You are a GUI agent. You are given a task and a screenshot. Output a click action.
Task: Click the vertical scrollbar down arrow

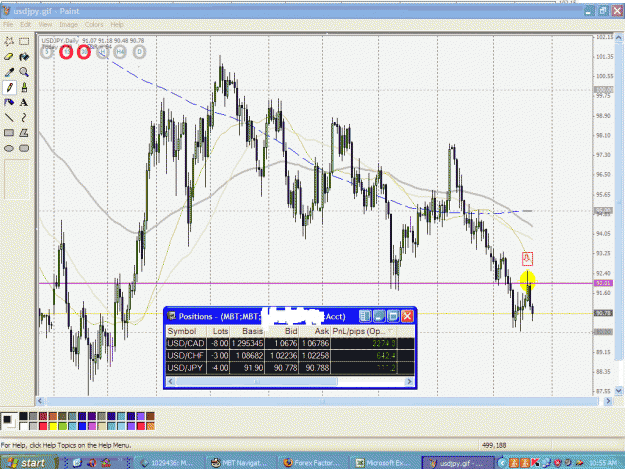pos(619,391)
